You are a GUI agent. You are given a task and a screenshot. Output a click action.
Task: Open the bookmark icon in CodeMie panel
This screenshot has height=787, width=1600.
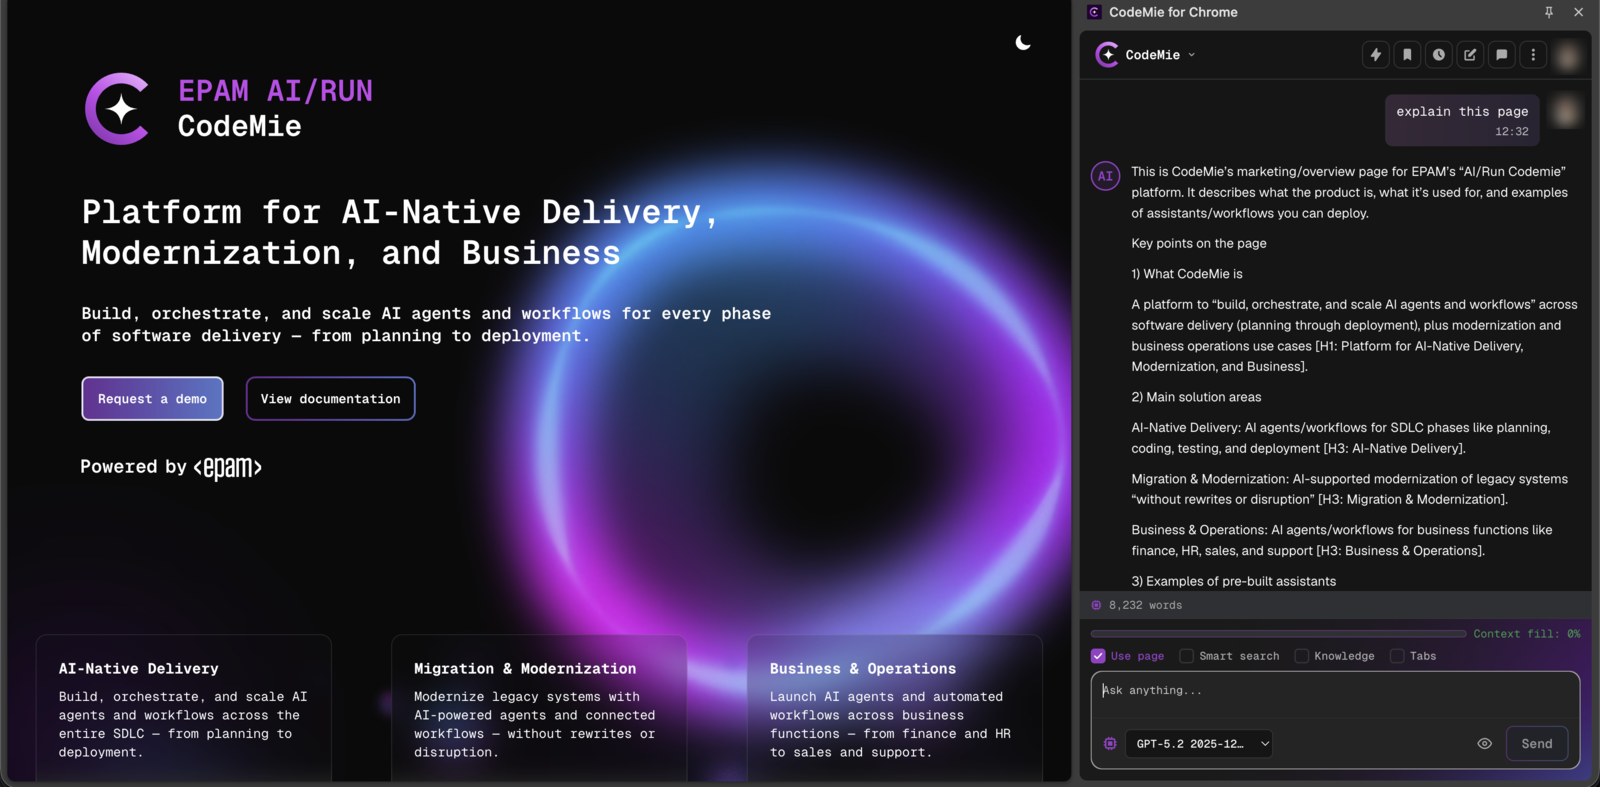(1407, 55)
